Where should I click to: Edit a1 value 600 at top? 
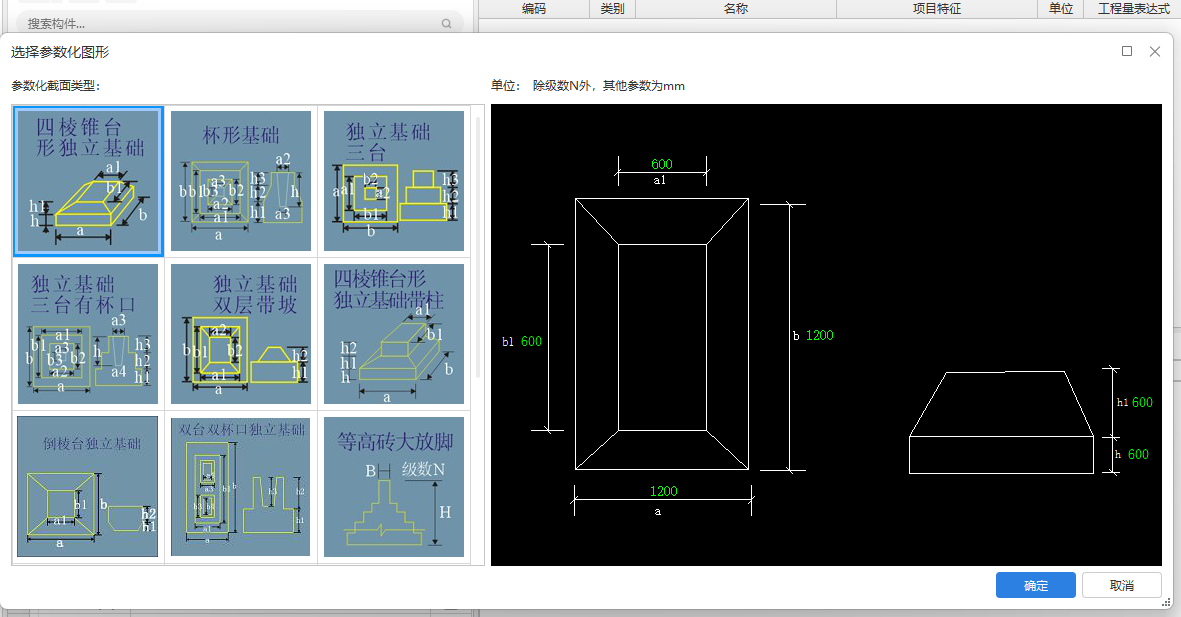tap(662, 164)
